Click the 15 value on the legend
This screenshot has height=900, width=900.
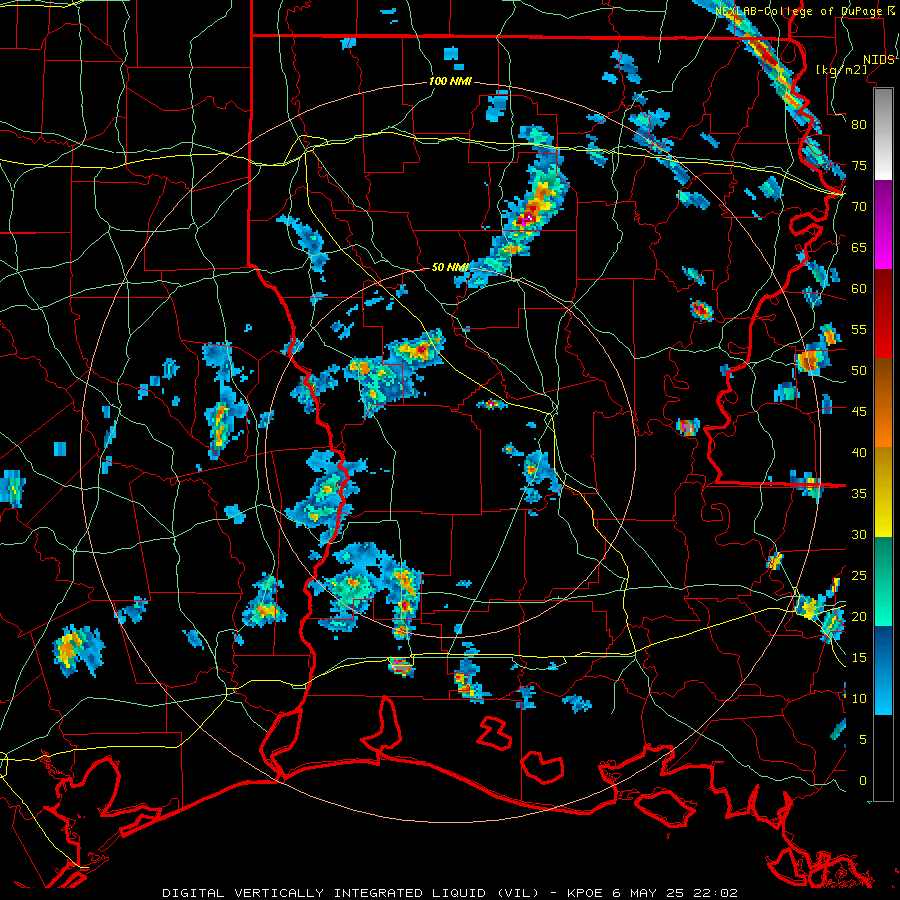tap(859, 658)
